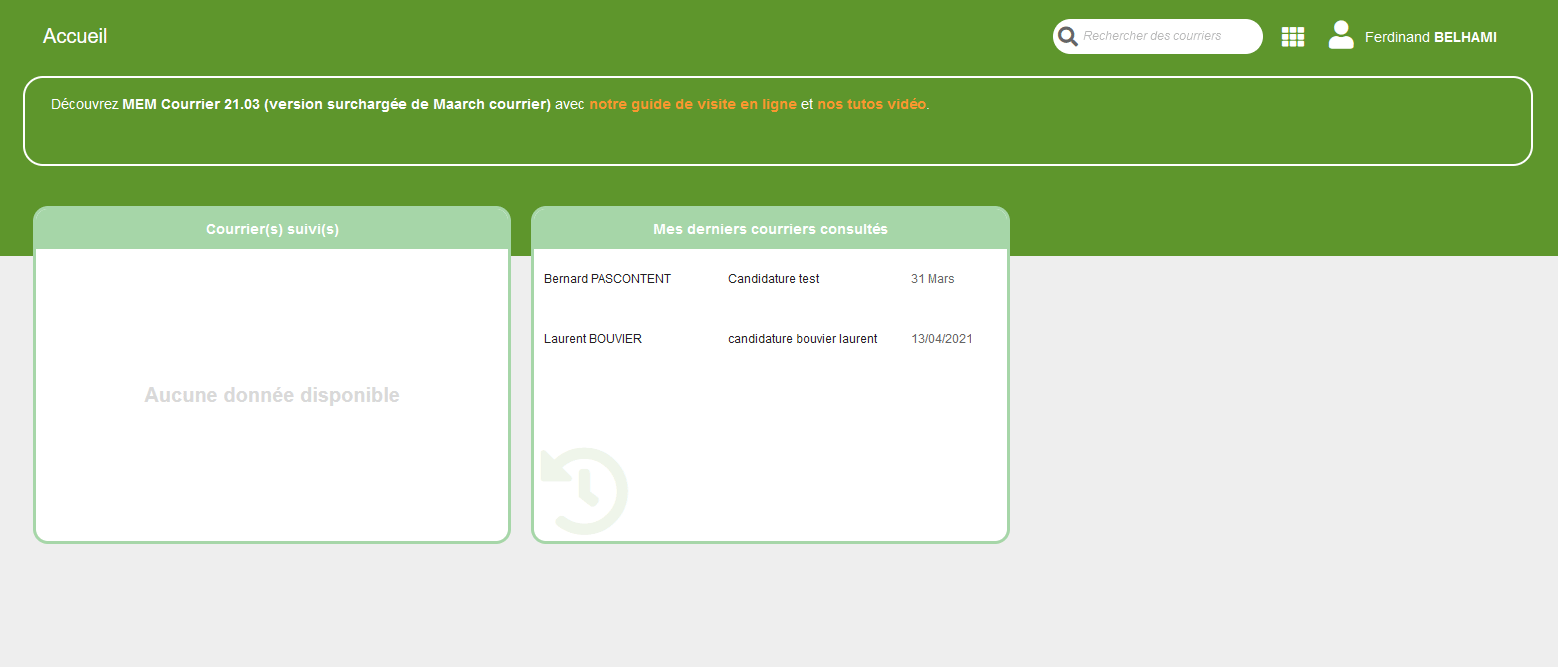Click the Accueil page title
The height and width of the screenshot is (667, 1558).
[75, 36]
